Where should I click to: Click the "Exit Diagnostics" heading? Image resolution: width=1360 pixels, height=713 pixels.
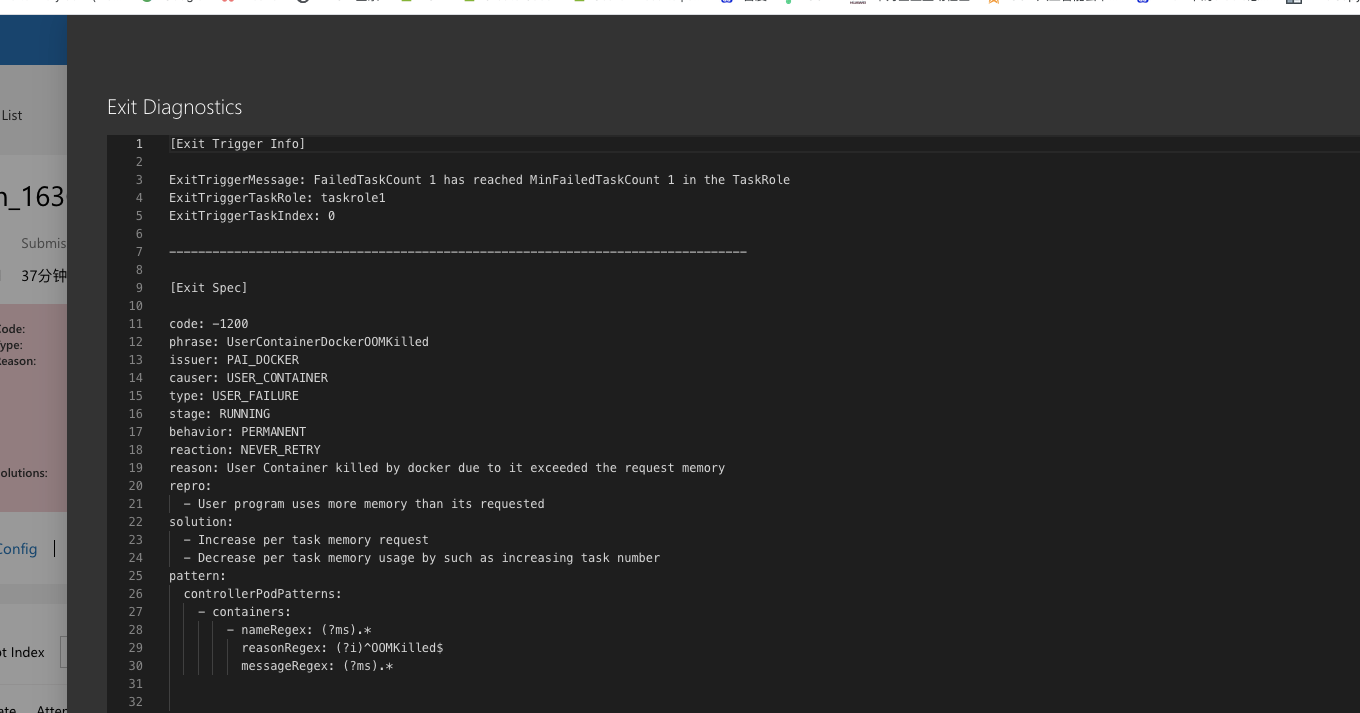pos(175,107)
